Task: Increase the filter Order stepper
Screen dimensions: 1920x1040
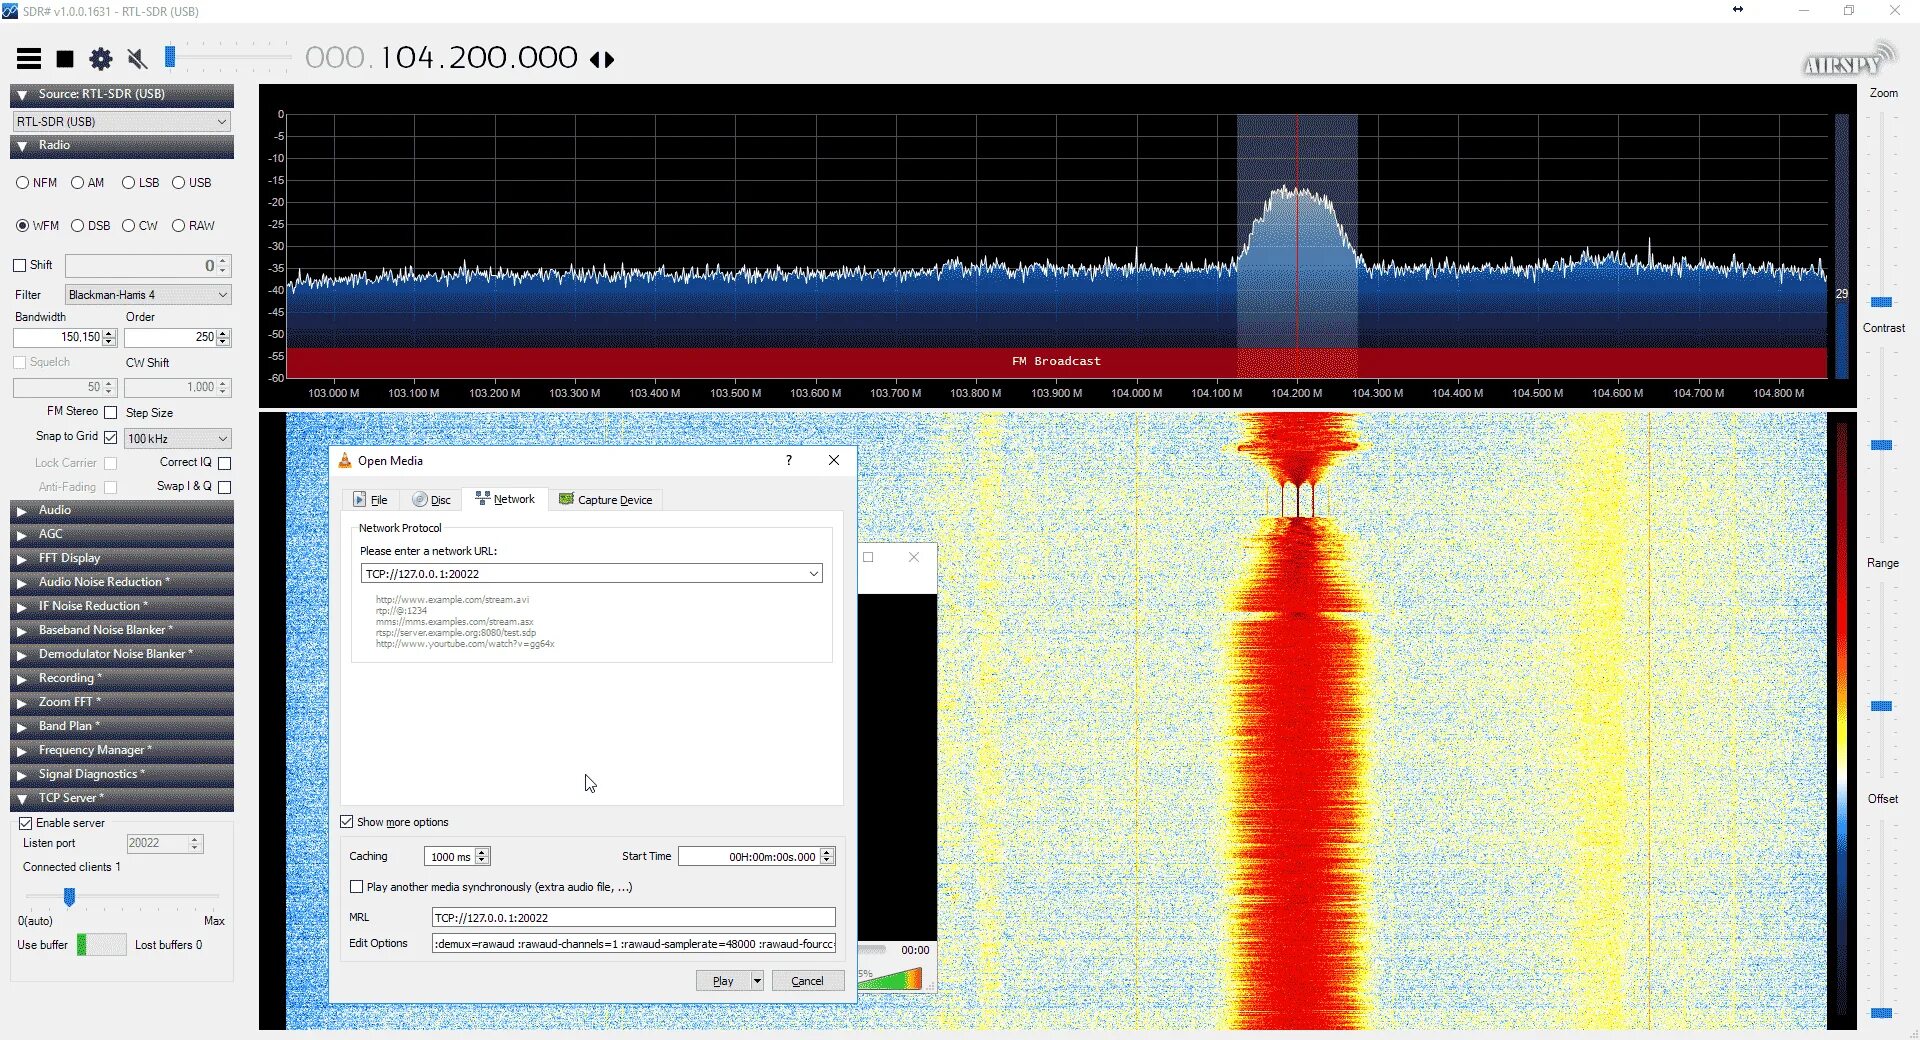Action: pos(223,334)
